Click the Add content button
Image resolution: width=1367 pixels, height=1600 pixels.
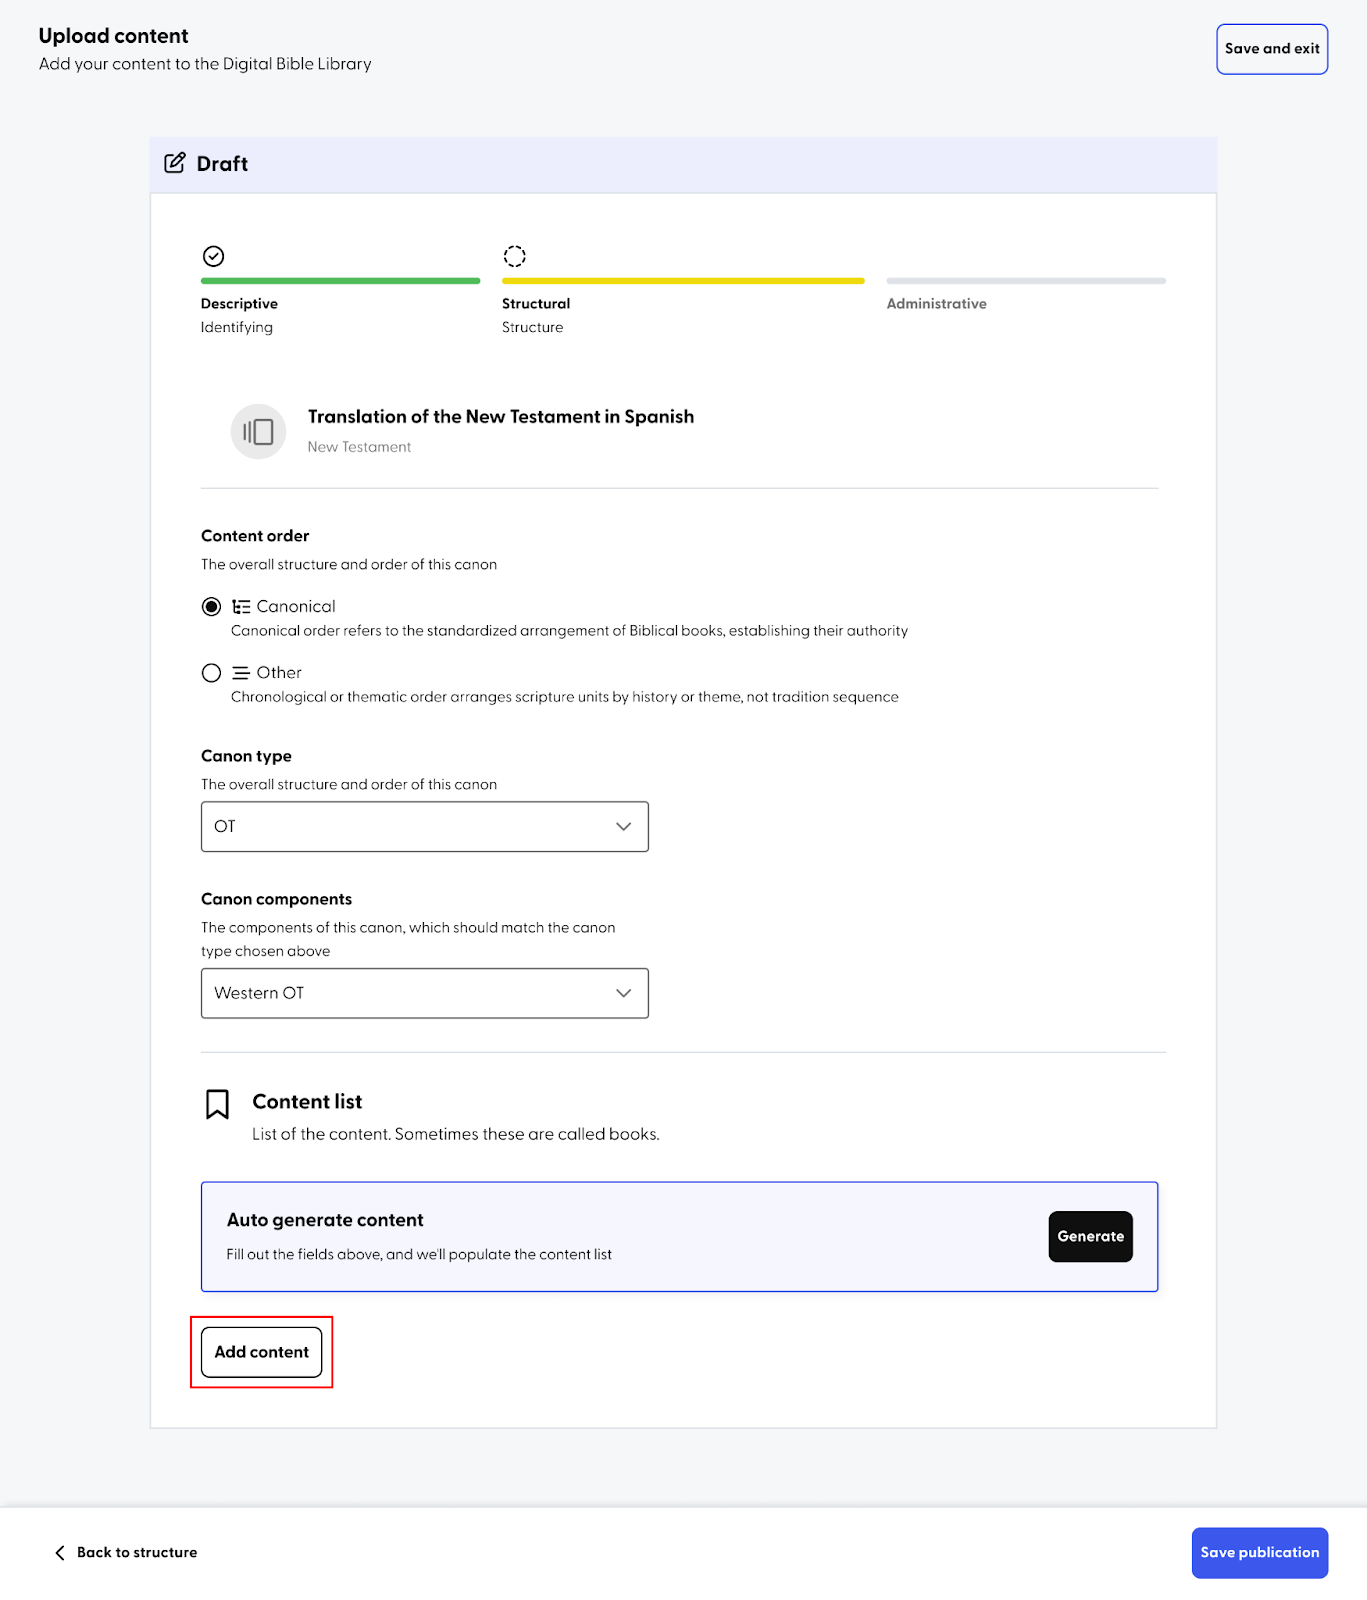(x=262, y=1352)
